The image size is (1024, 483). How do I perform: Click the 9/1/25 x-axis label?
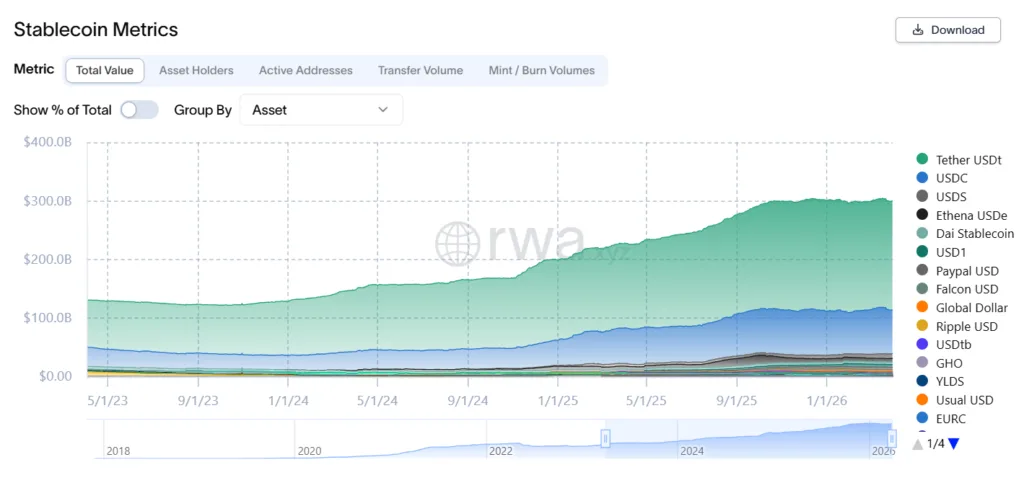click(737, 401)
